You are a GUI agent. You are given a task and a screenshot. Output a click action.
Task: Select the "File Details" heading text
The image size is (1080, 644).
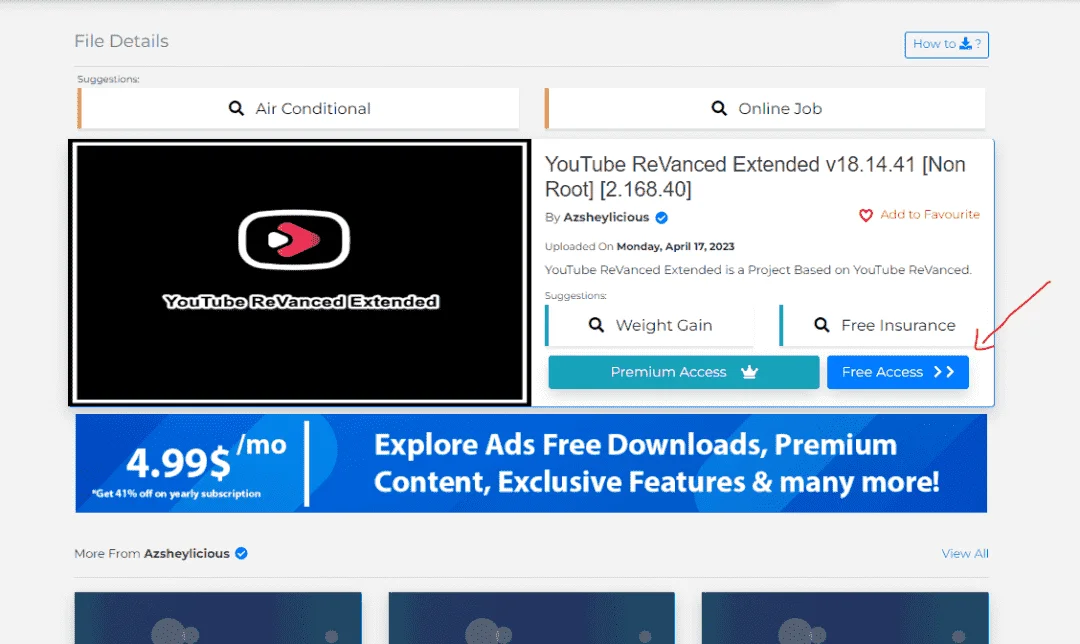pos(121,41)
